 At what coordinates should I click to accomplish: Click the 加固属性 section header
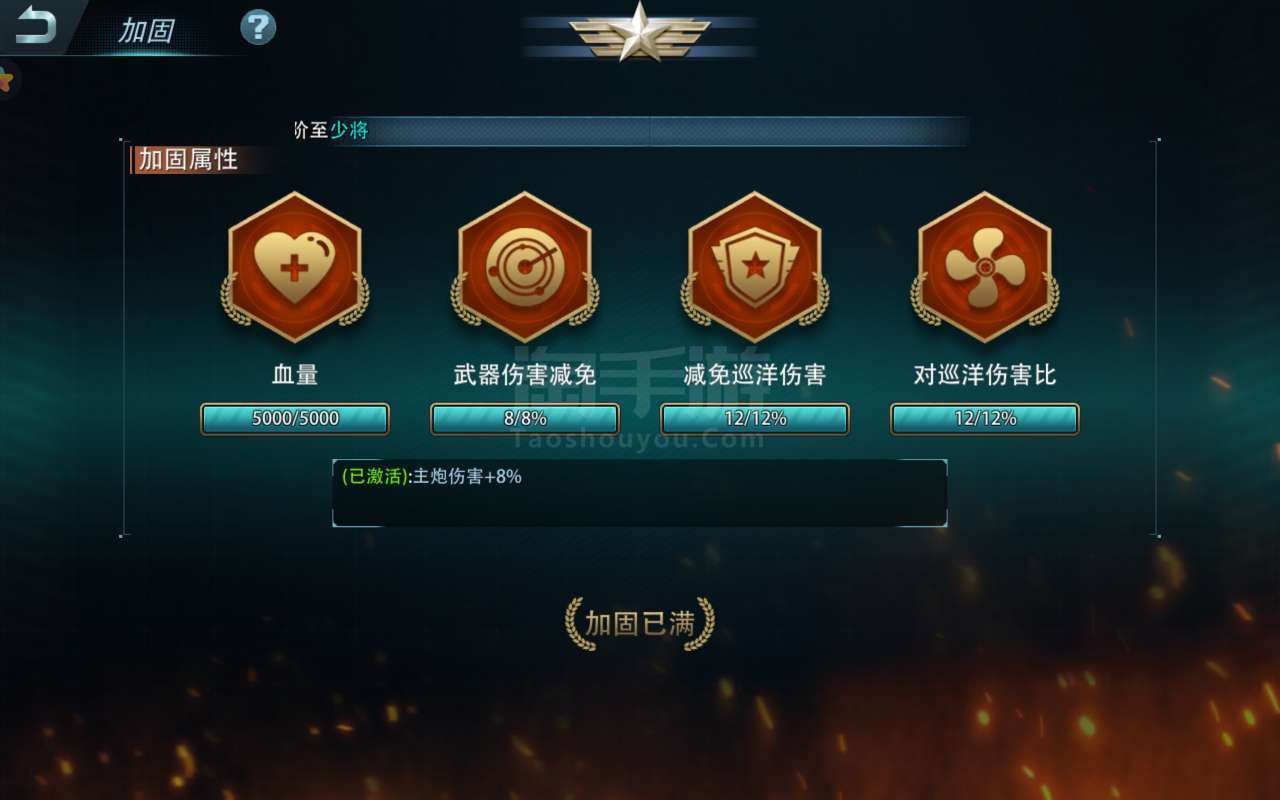point(187,160)
